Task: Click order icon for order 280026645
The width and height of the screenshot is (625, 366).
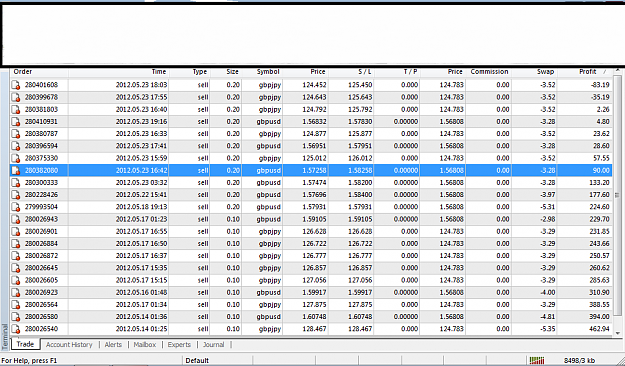Action: point(16,268)
